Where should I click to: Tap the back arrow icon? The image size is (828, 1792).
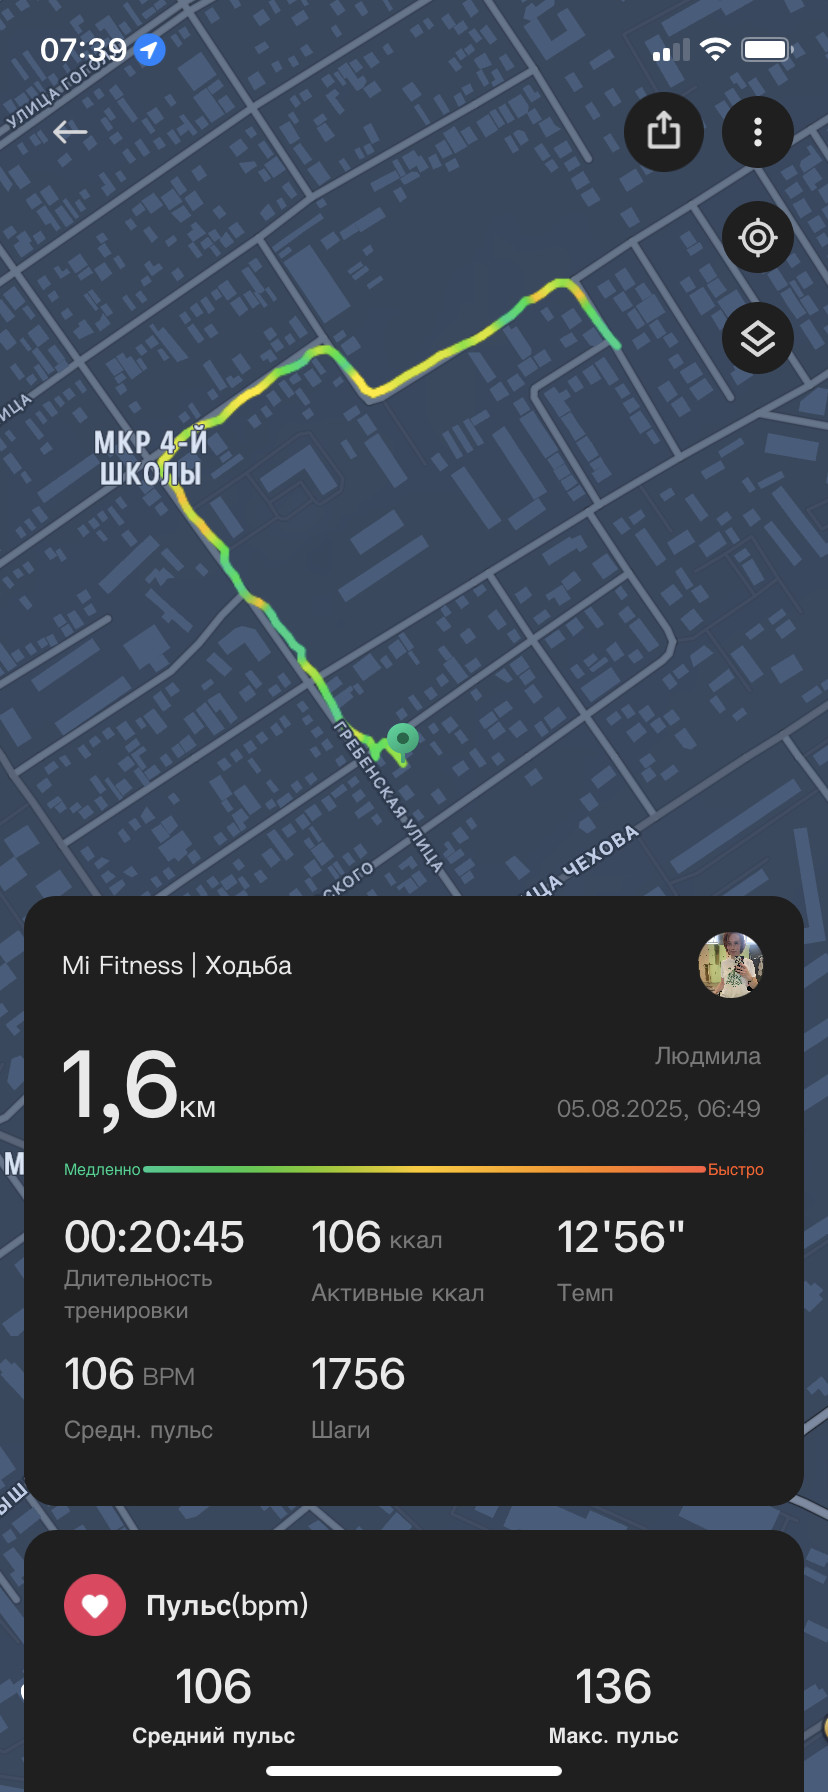(x=70, y=132)
